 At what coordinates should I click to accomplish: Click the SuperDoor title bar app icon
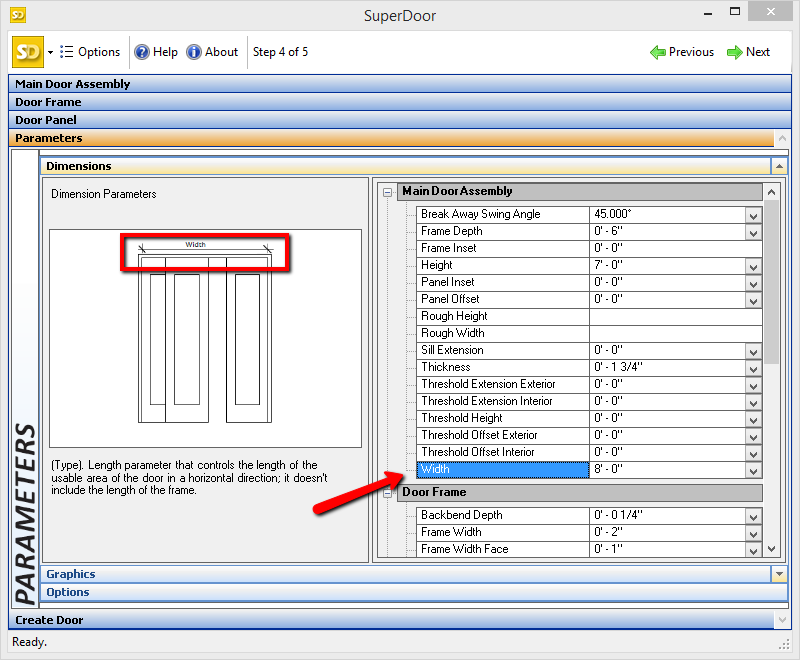(x=18, y=15)
